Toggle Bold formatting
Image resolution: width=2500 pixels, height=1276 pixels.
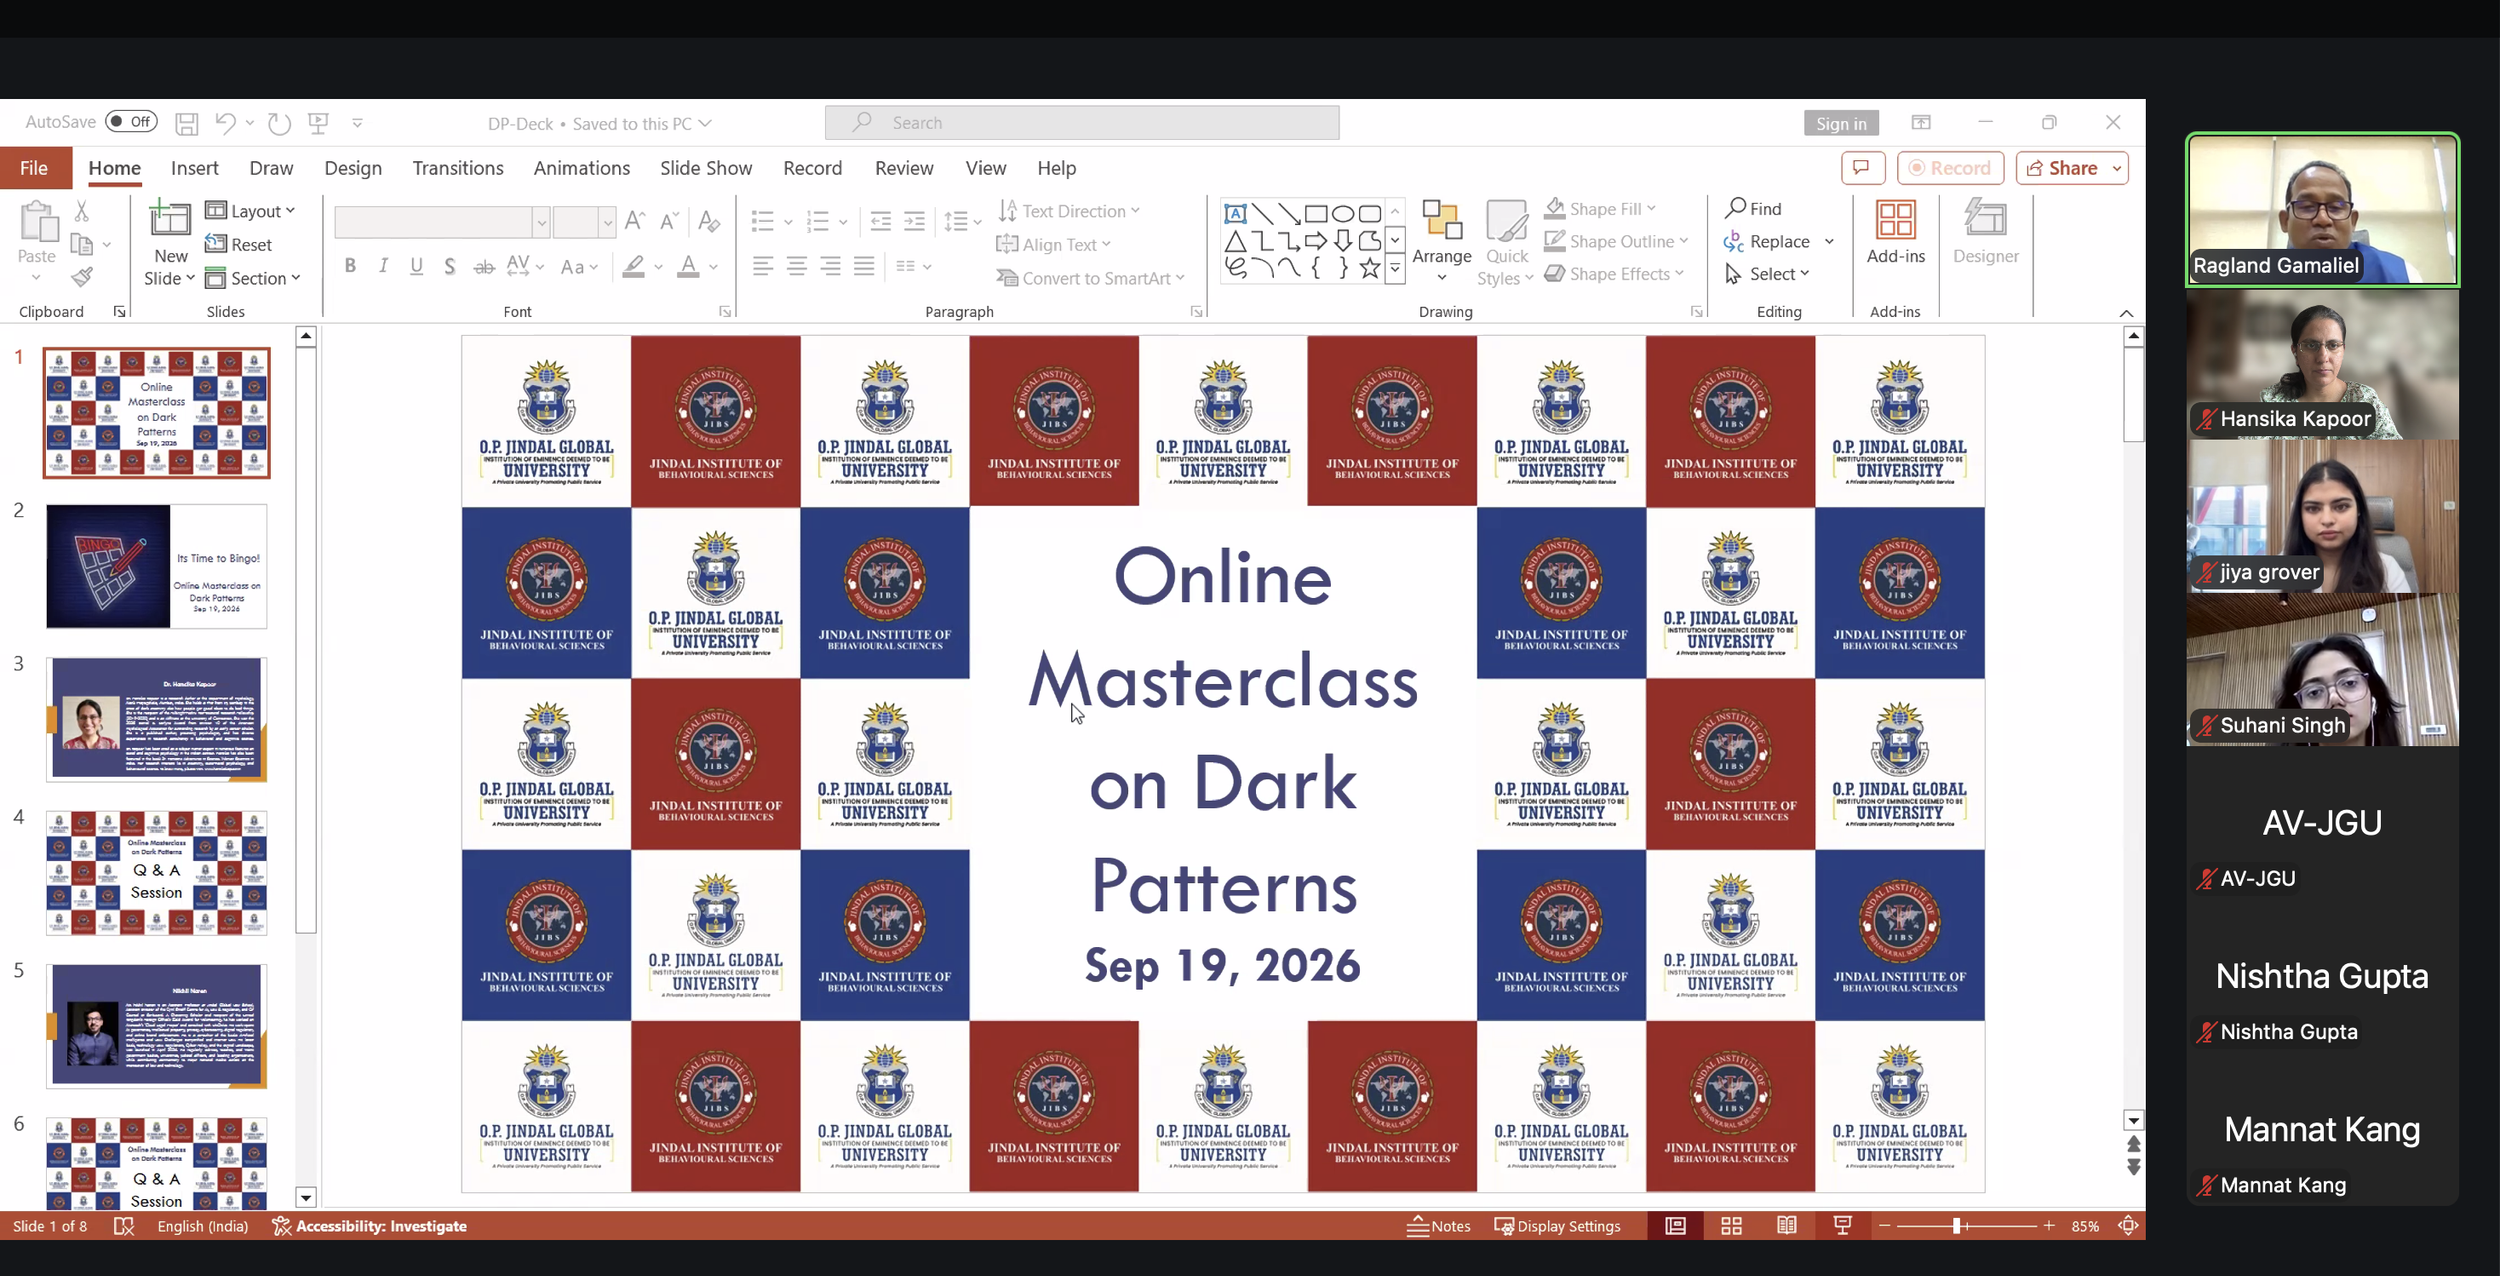click(x=350, y=266)
